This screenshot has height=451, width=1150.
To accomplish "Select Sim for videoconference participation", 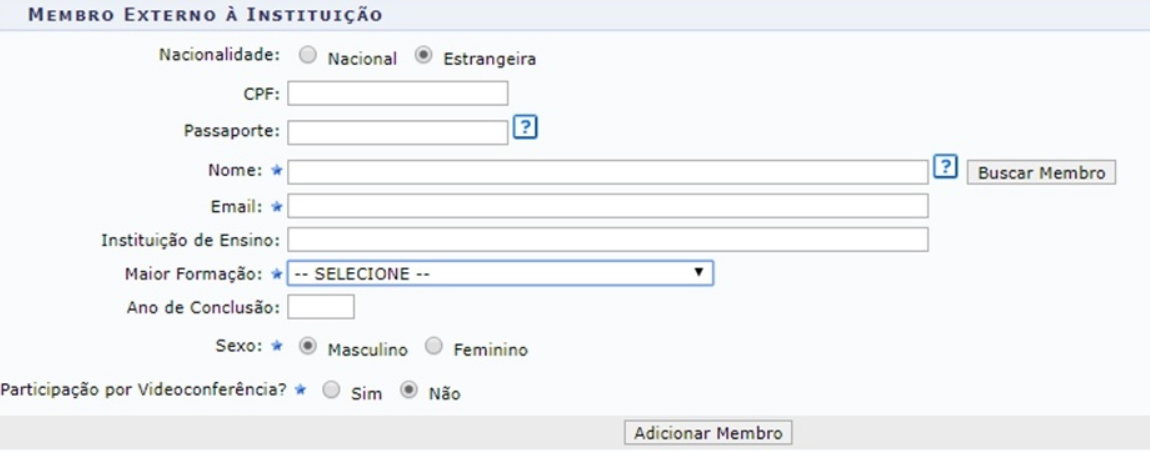I will coord(331,392).
